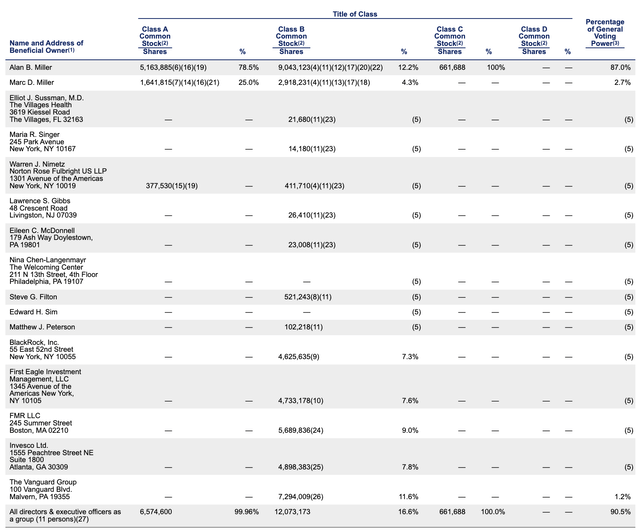This screenshot has width=640, height=530.
Task: Select the name Maria R. Singer
Action: [x=34, y=134]
